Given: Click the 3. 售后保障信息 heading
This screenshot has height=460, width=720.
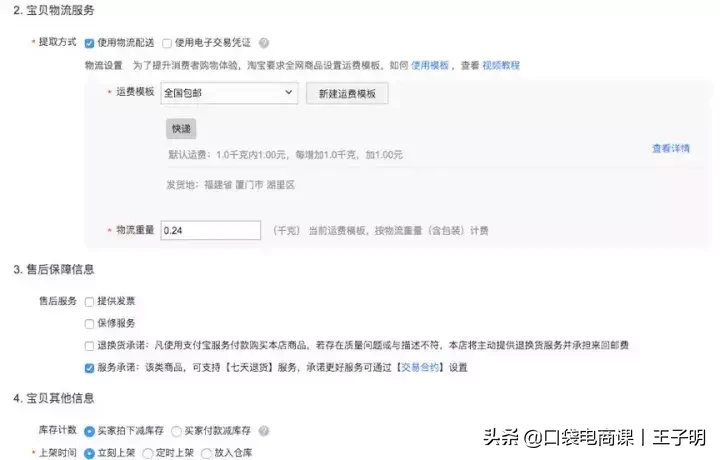Looking at the screenshot, I should pyautogui.click(x=54, y=269).
